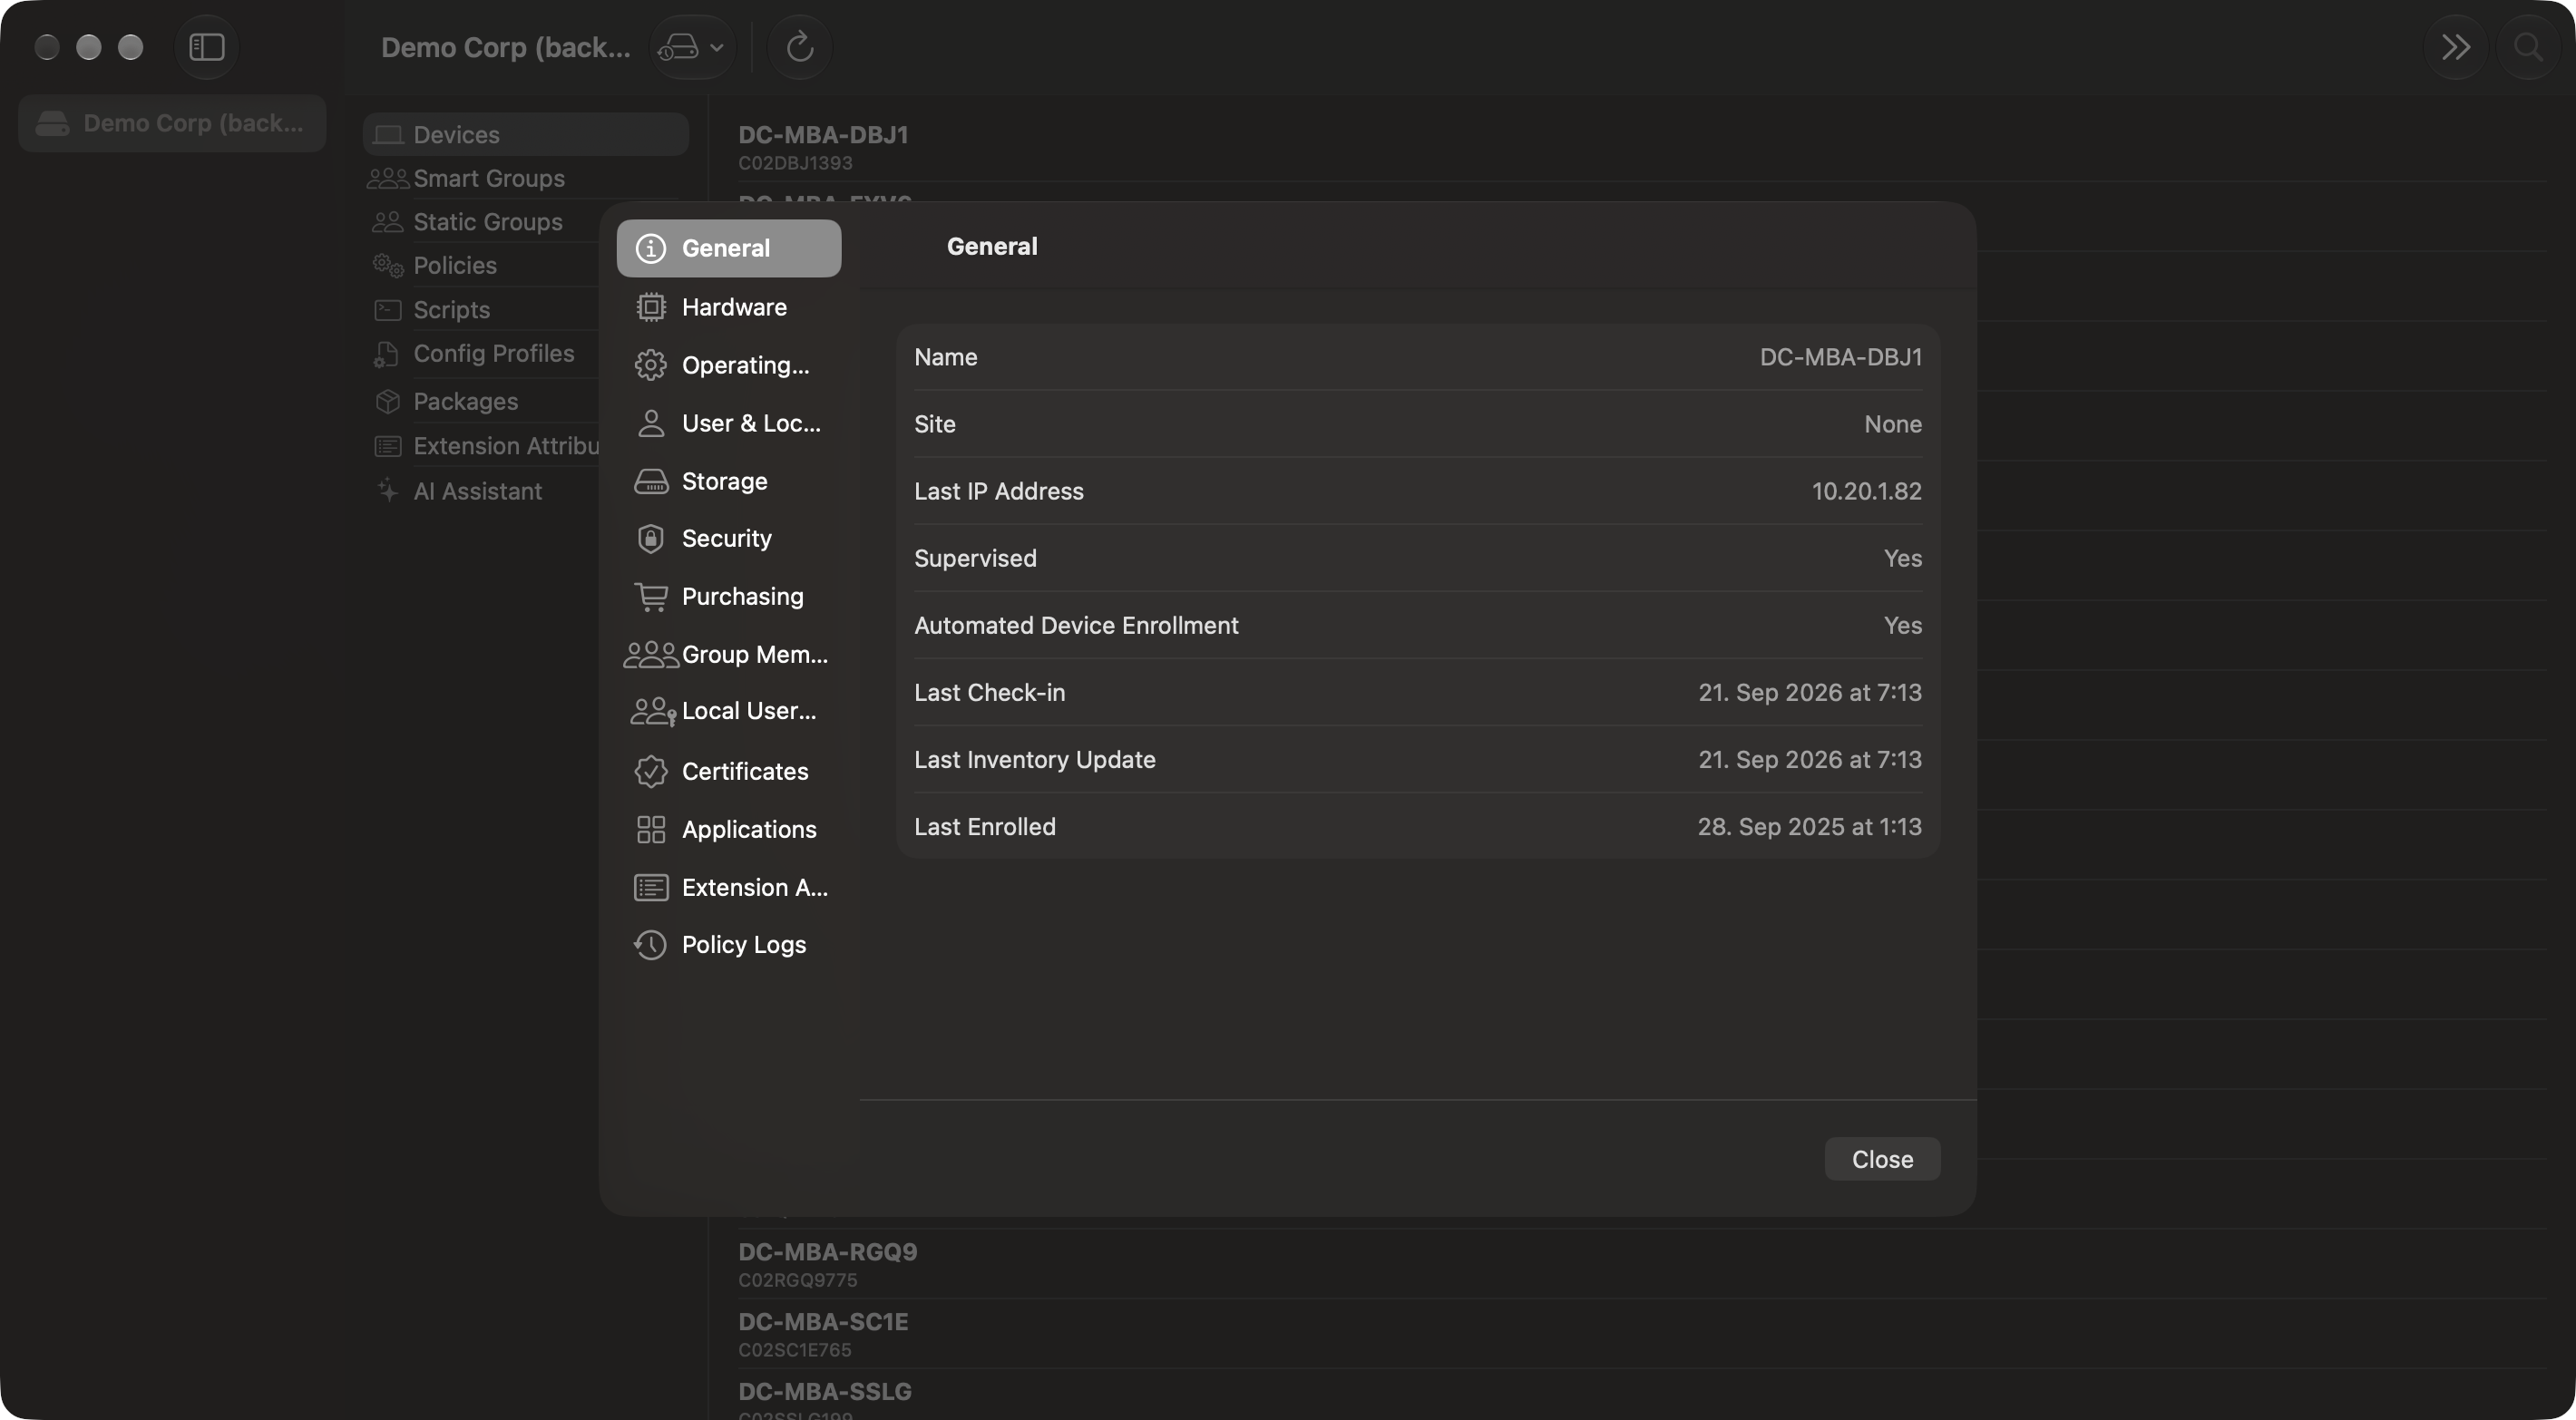
Task: Click the Last Check-in date value
Action: click(x=1809, y=693)
